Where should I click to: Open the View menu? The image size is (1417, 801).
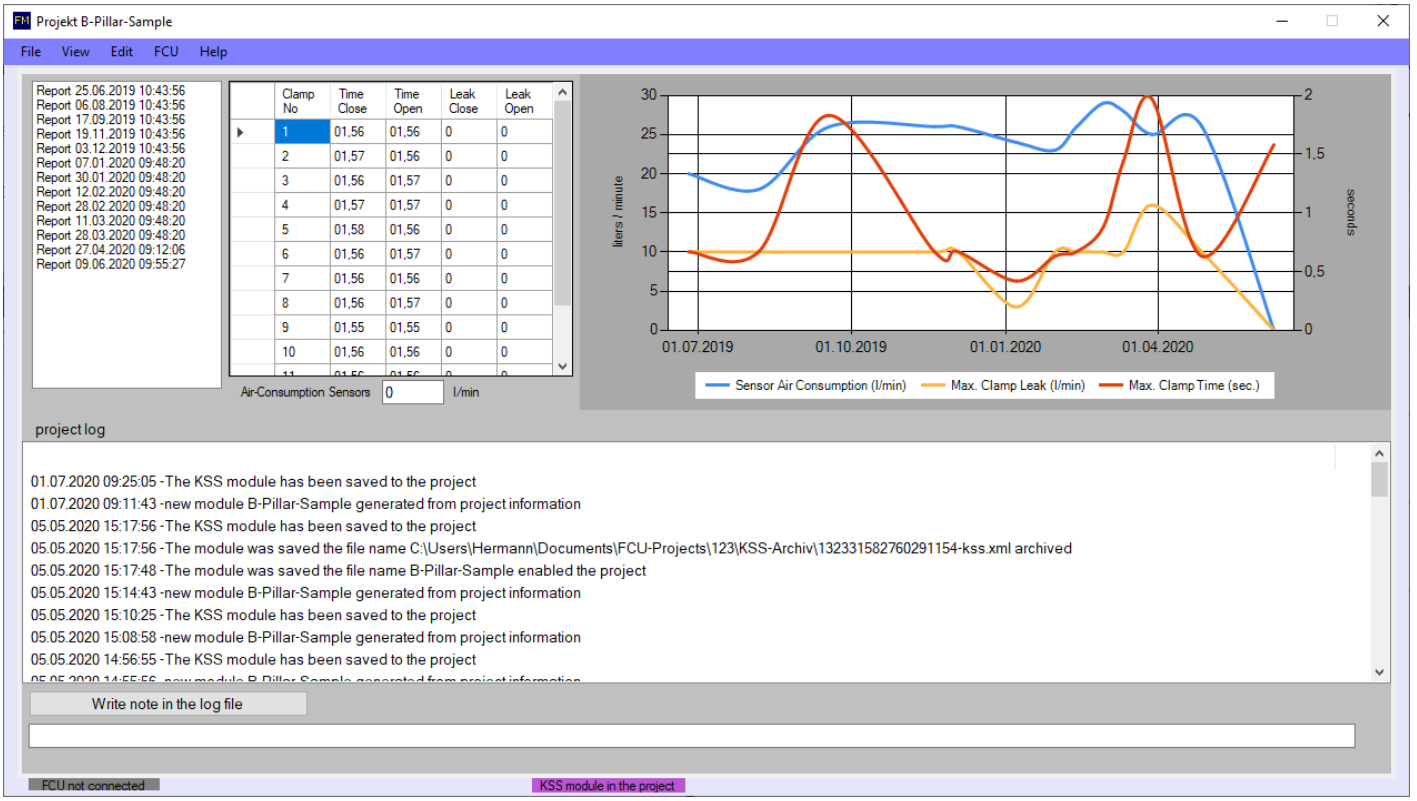click(75, 51)
